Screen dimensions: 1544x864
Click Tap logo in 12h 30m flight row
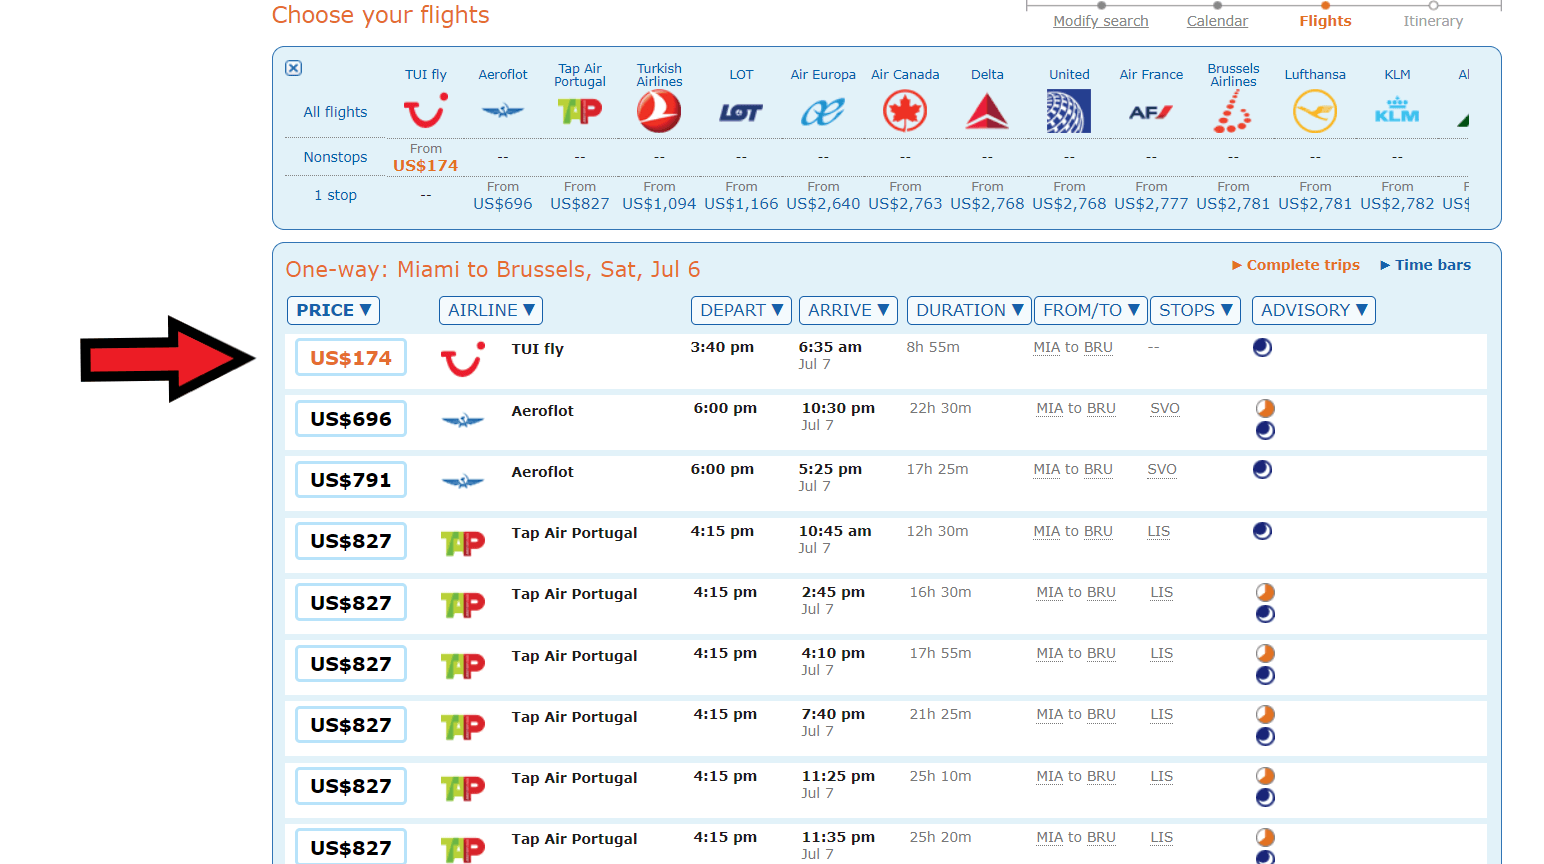(463, 543)
